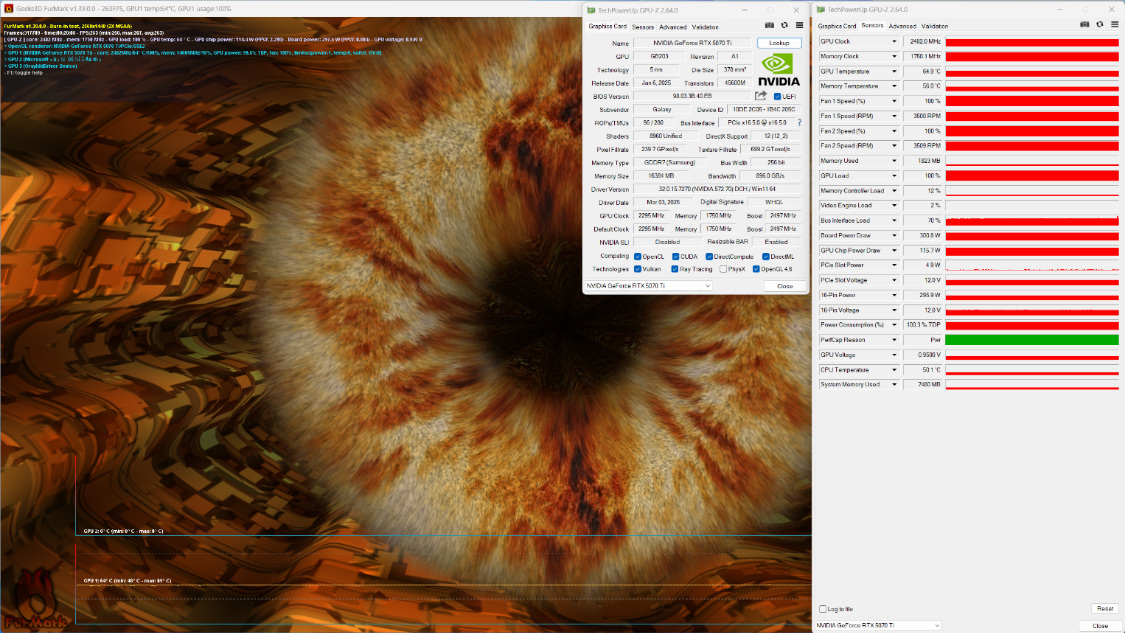
Task: Click the screenshot camera icon in Graphics Card window
Action: coord(769,25)
